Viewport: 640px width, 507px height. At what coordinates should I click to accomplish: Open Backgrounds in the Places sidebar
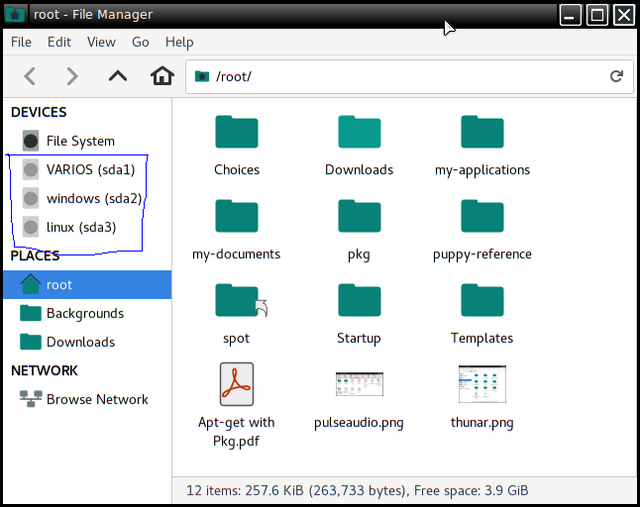click(87, 314)
